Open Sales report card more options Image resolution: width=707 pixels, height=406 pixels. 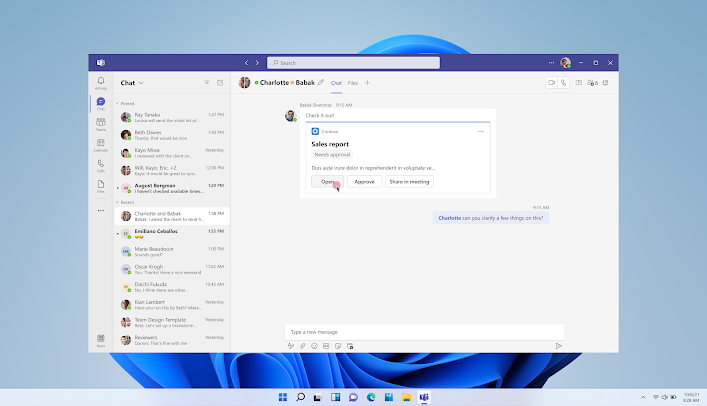(481, 131)
